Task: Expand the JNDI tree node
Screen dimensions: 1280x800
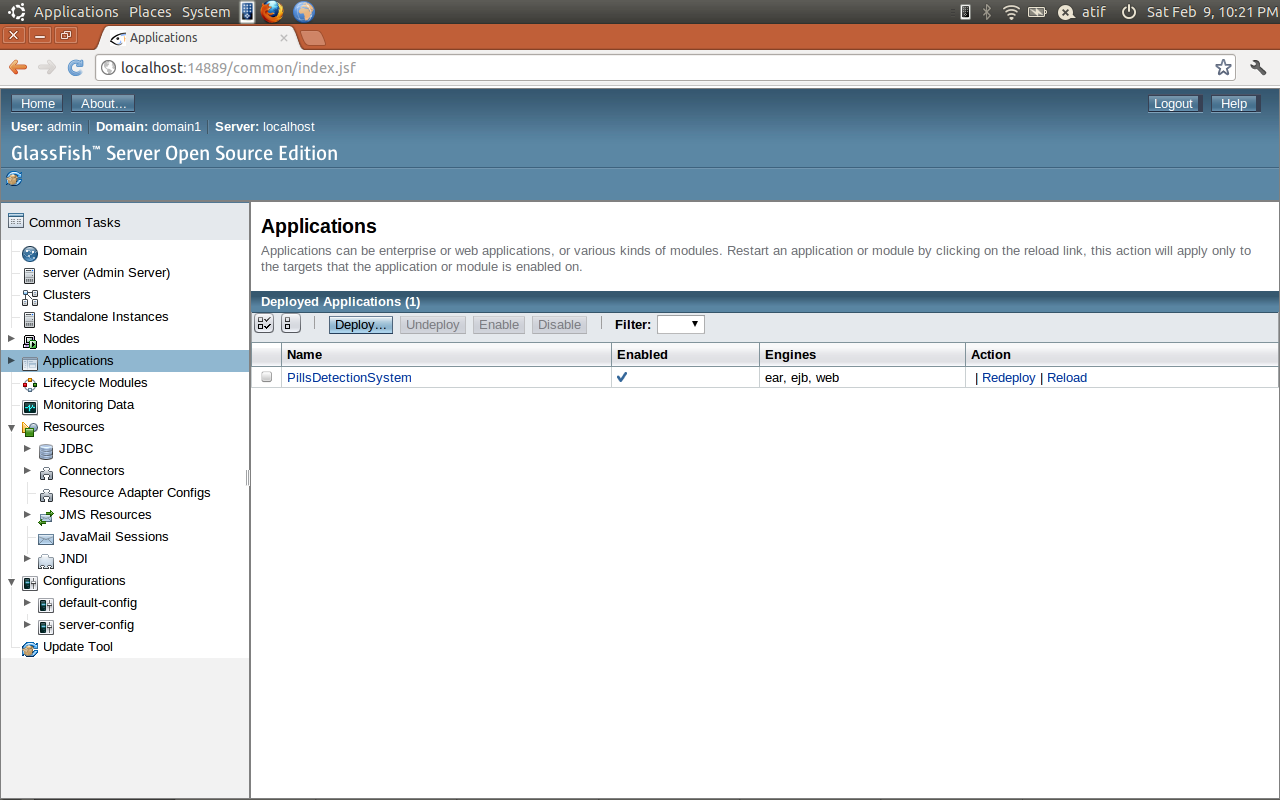Action: coord(27,558)
